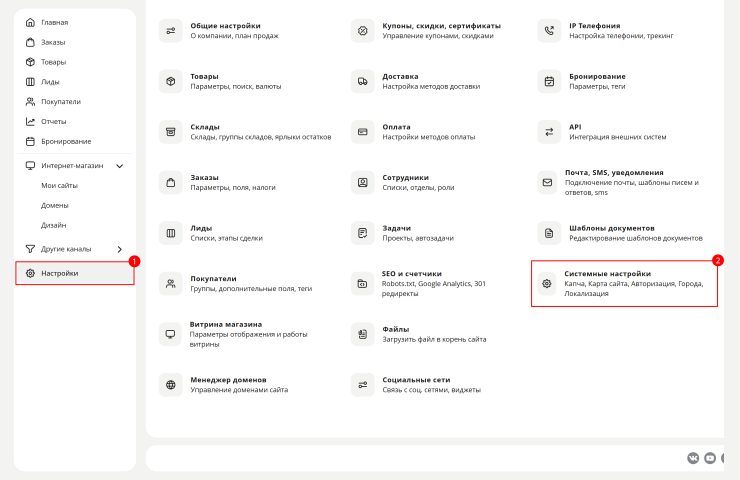Image resolution: width=740 pixels, height=480 pixels.
Task: Expand the Другие каналы chevron right
Action: pos(120,249)
